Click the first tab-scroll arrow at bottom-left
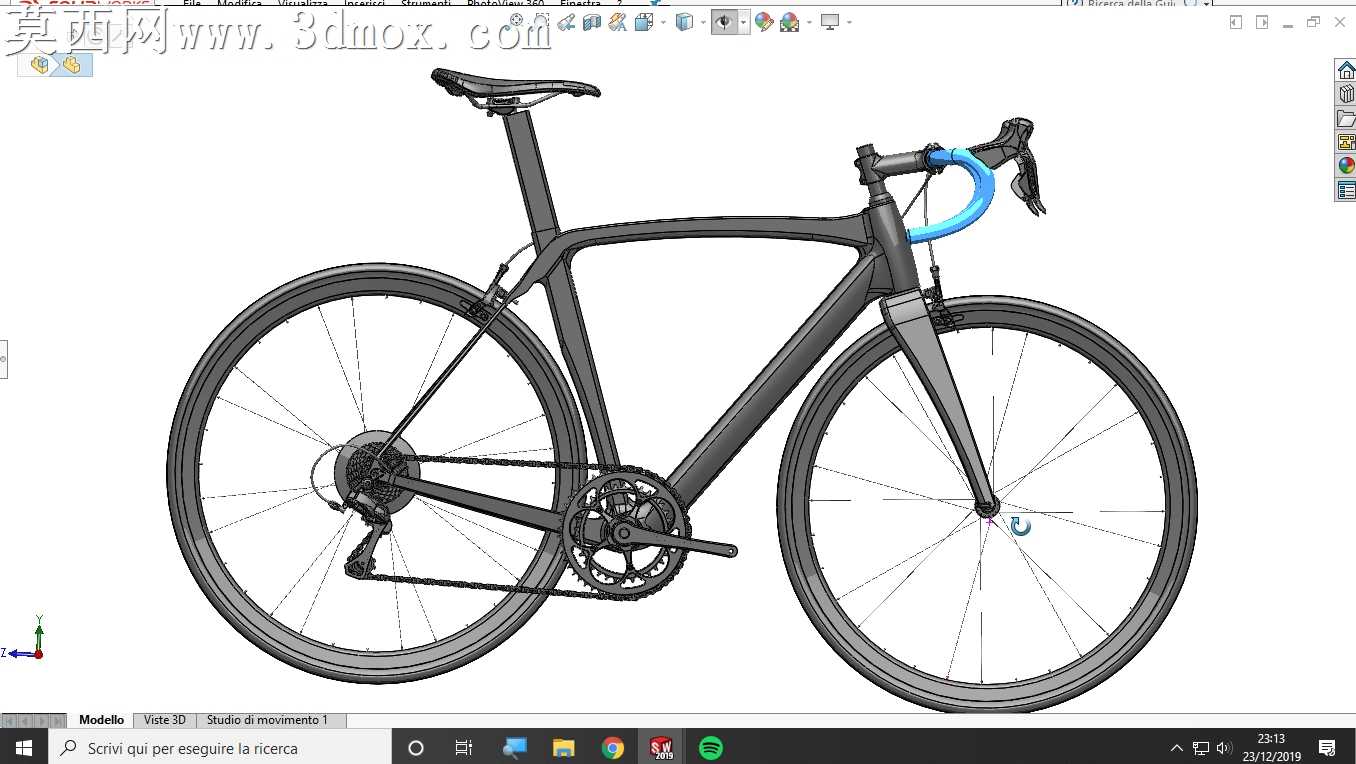The height and width of the screenshot is (764, 1356). 9,720
